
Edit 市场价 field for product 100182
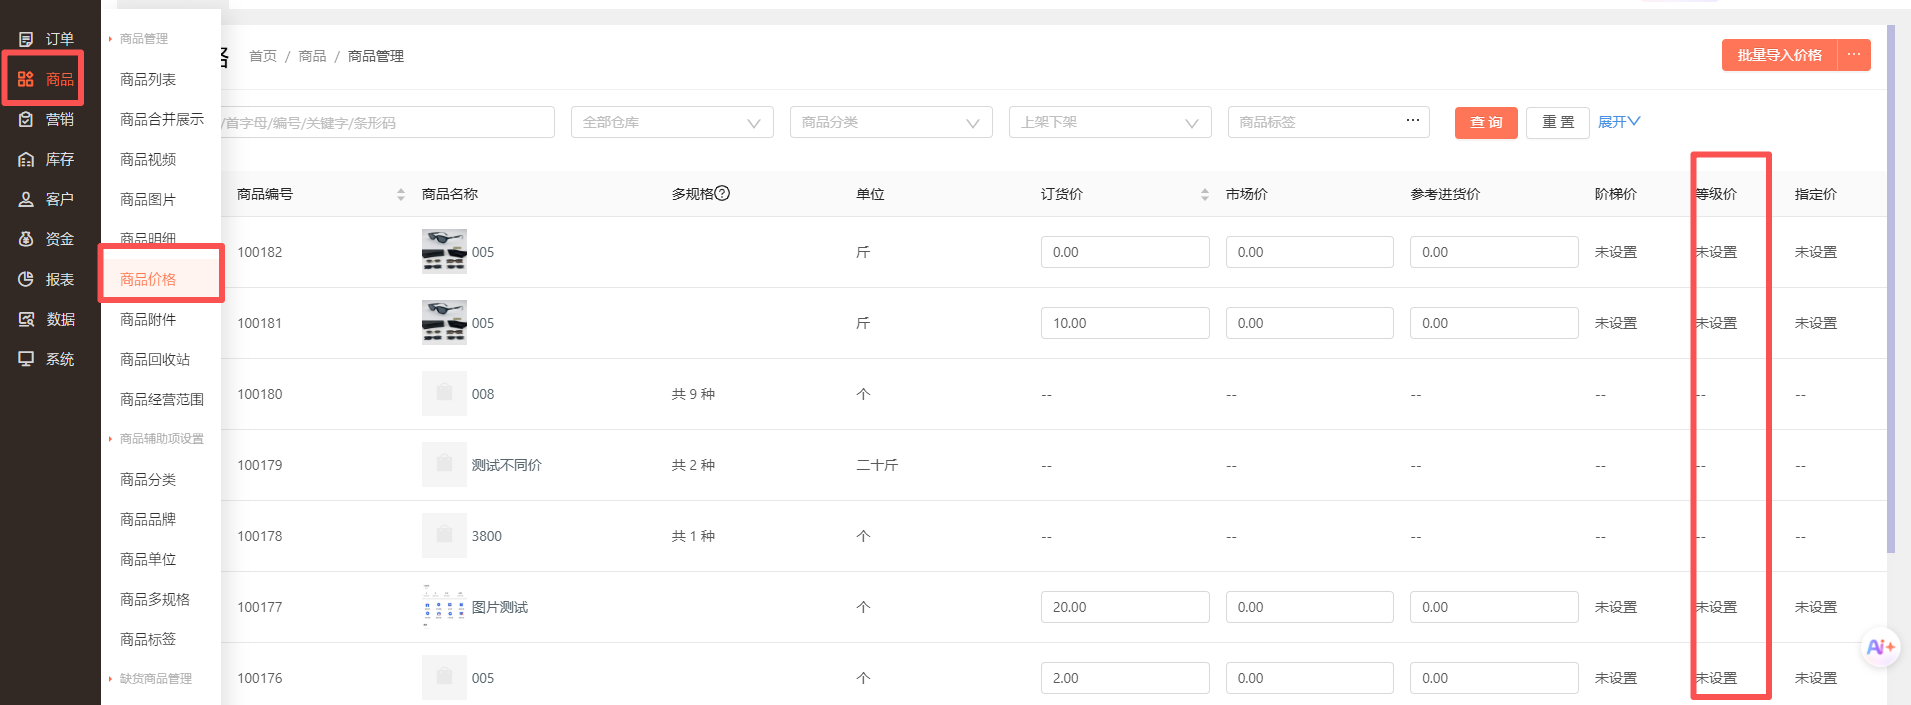coord(1310,252)
